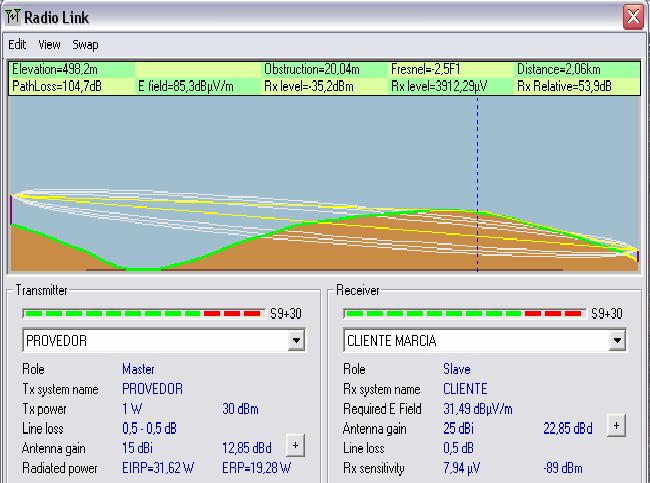650x483 pixels.
Task: Open the Edit menu
Action: [x=17, y=44]
